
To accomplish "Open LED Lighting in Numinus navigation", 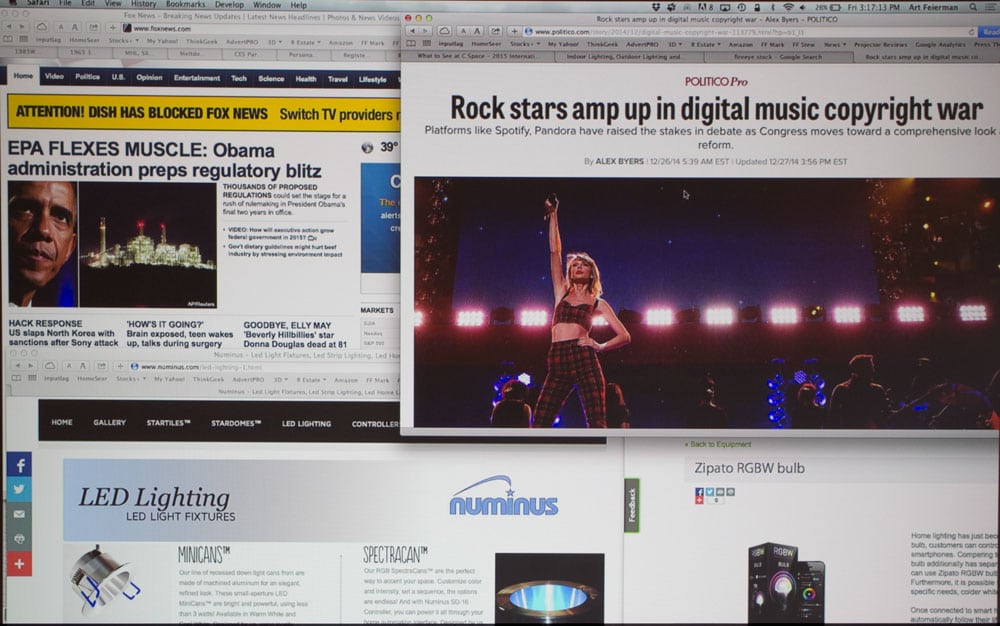I will point(306,423).
